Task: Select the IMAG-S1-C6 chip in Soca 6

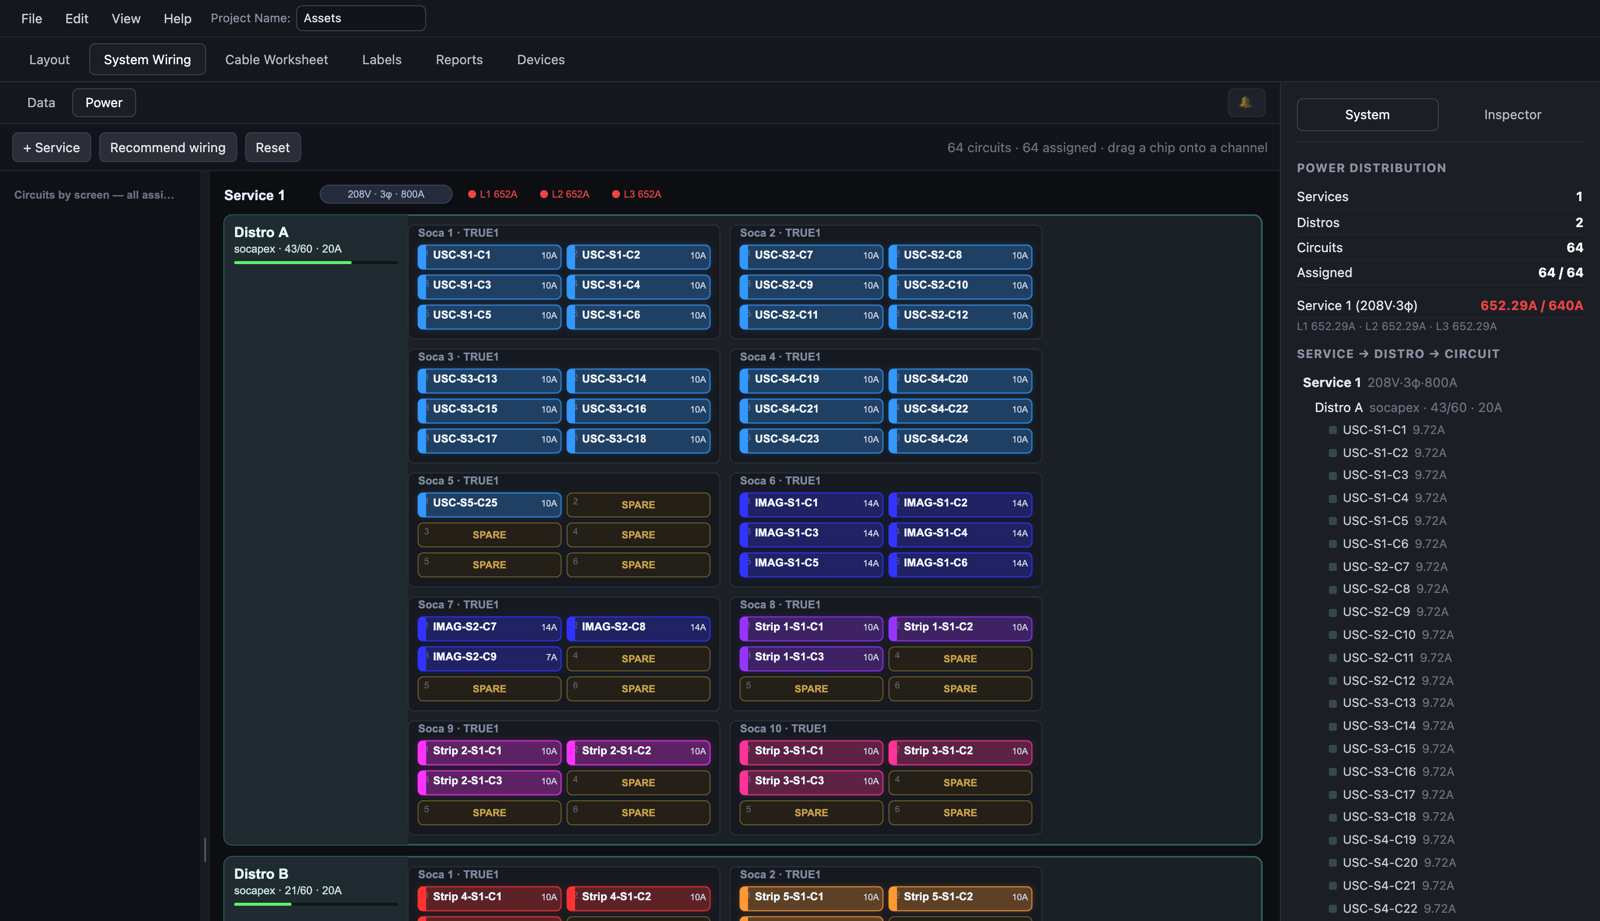Action: coord(960,564)
